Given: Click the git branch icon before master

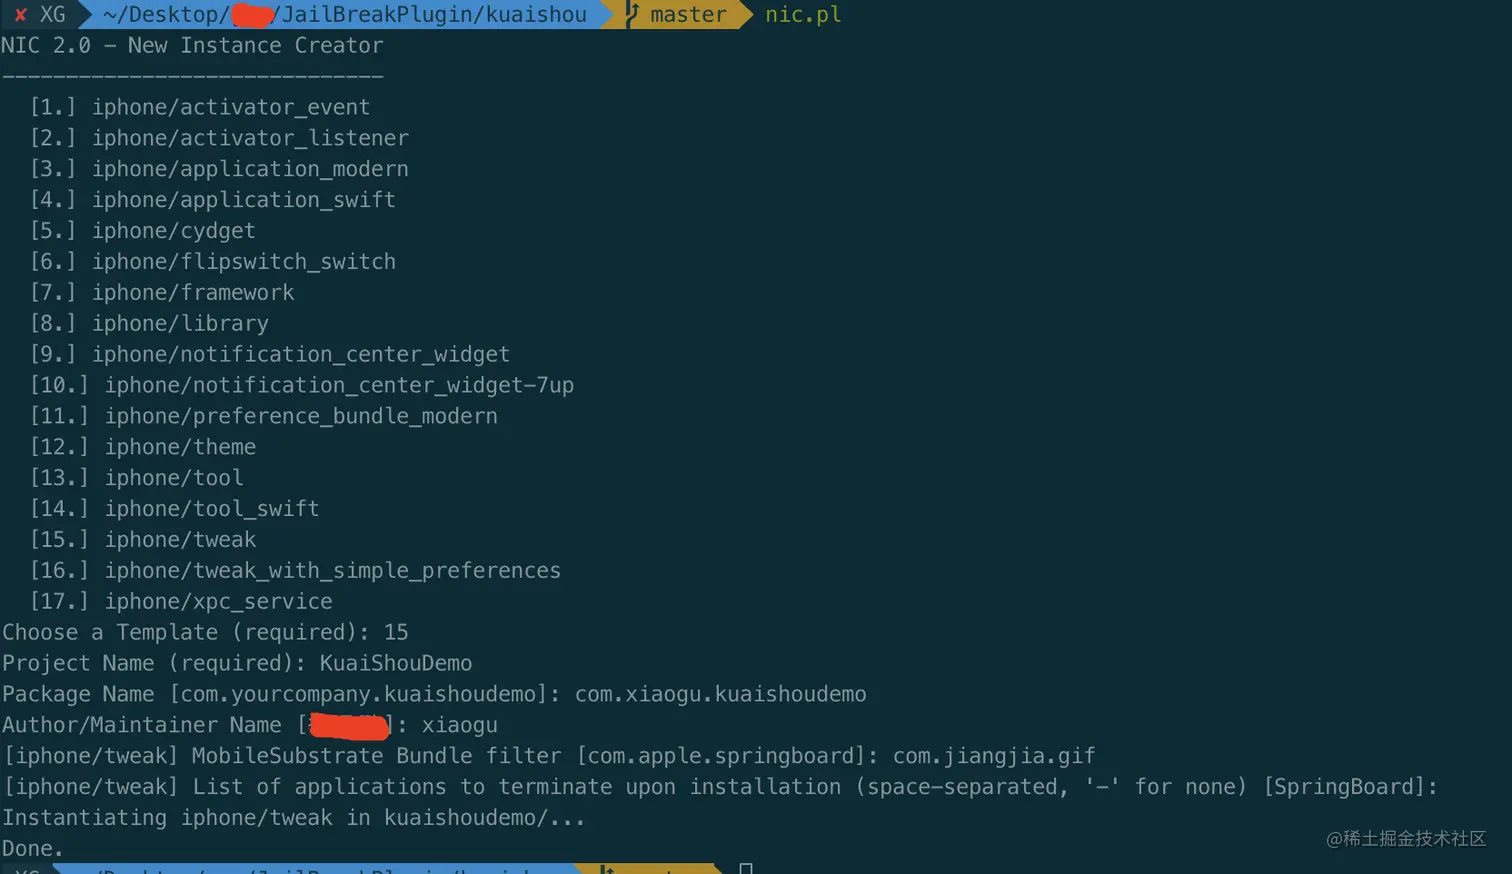Looking at the screenshot, I should 631,14.
